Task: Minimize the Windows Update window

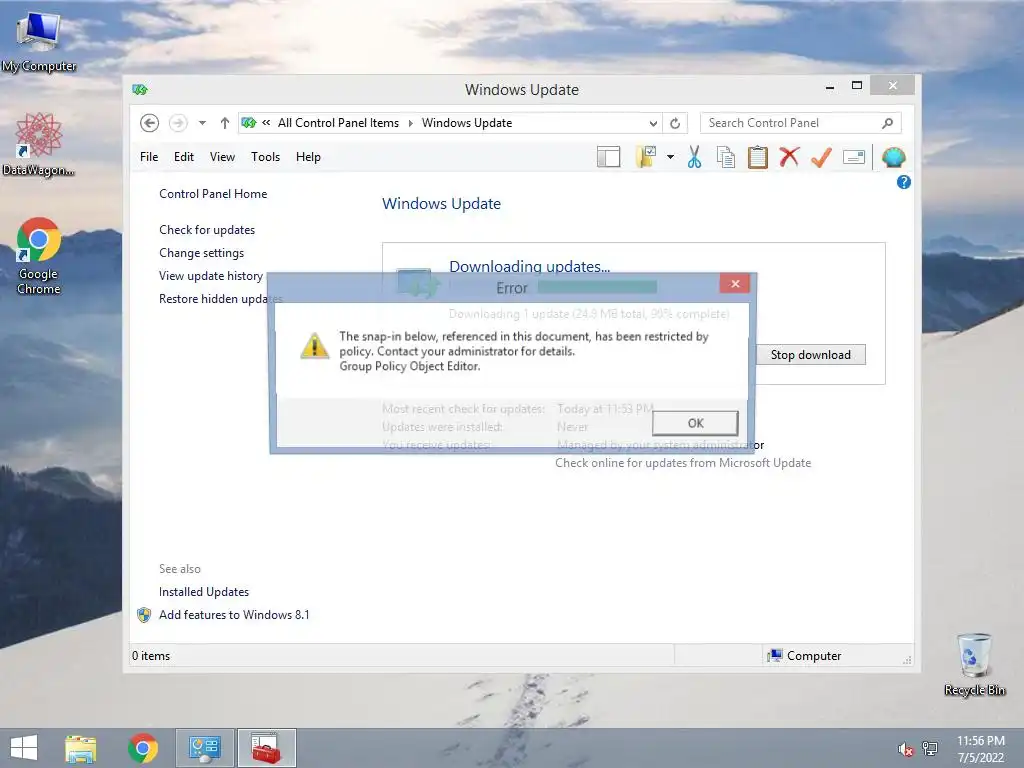Action: tap(829, 87)
